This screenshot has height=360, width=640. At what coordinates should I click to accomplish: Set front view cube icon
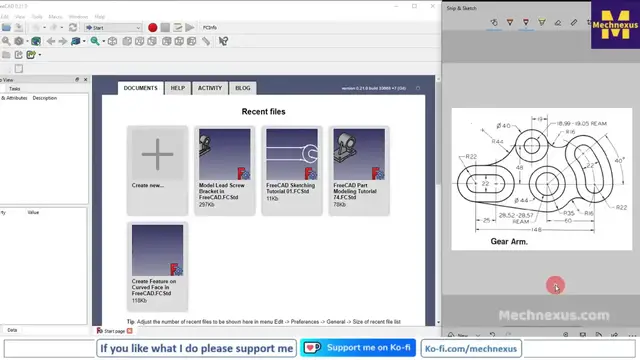coord(127,41)
